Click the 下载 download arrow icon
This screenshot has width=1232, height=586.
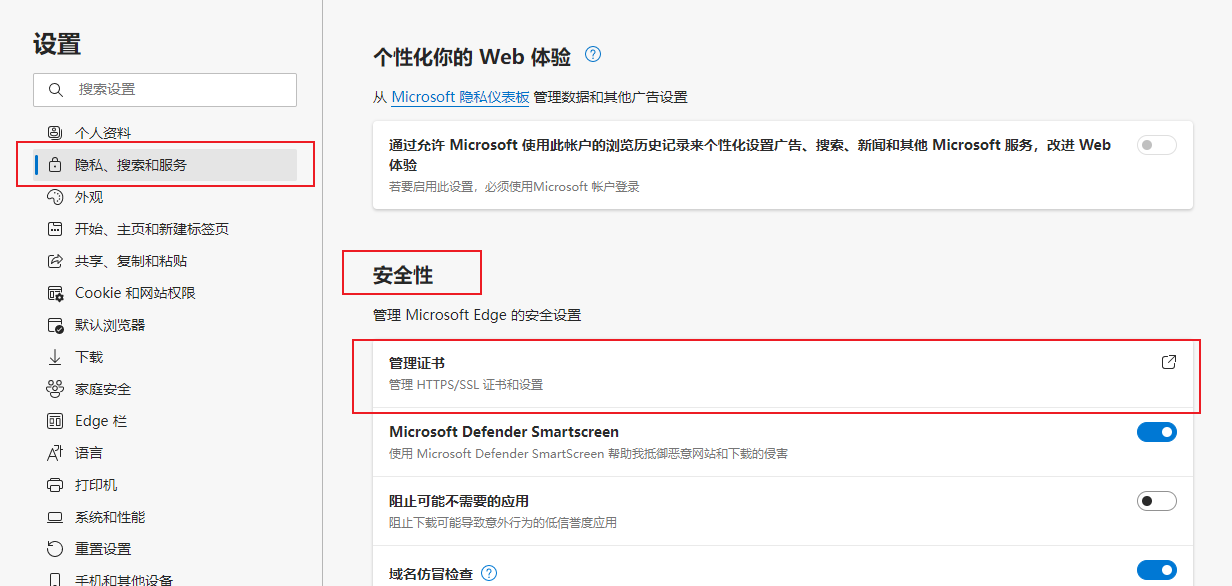55,357
